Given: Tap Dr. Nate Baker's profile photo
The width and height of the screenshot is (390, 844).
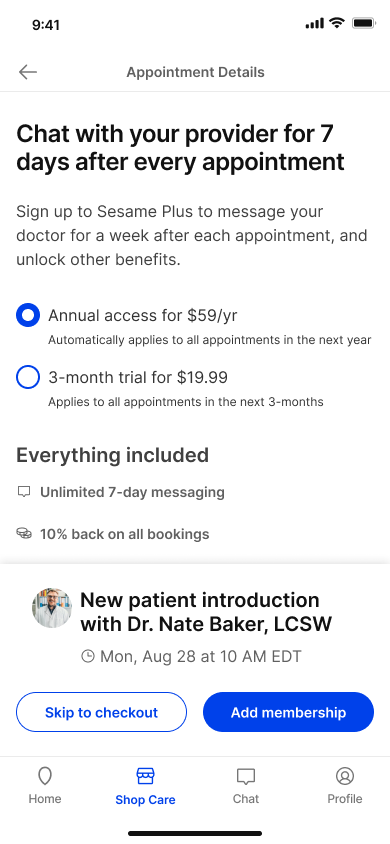Looking at the screenshot, I should coord(52,608).
